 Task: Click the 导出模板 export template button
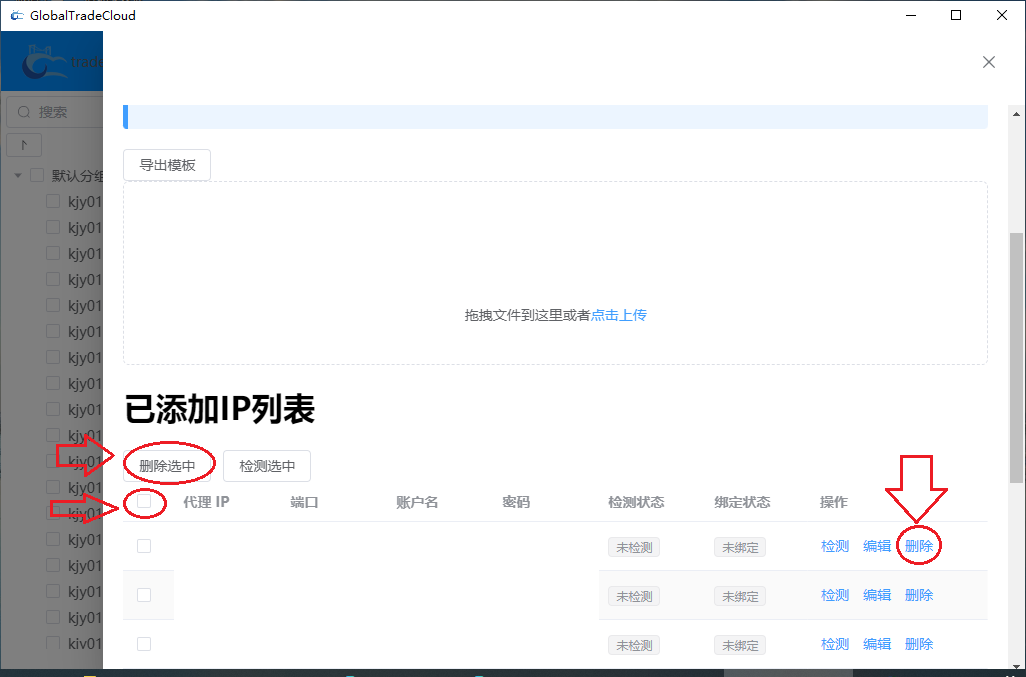(x=166, y=164)
